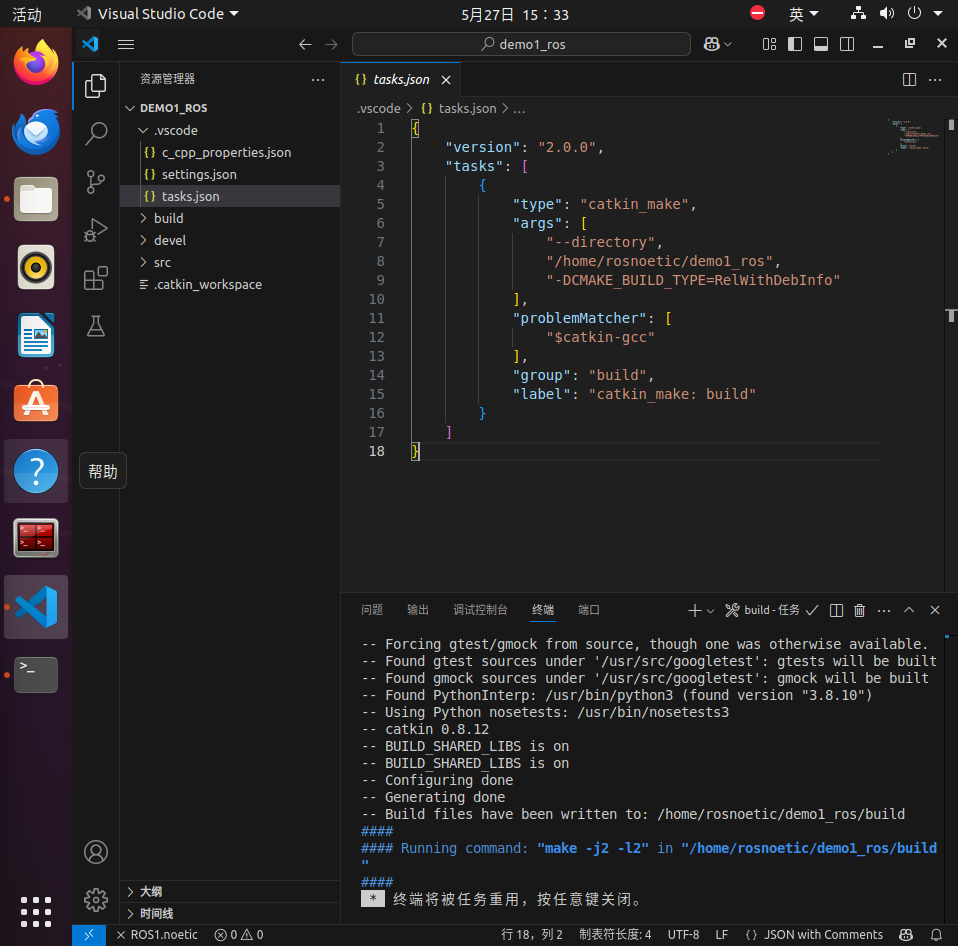Open the Accounts icon in activity bar
The width and height of the screenshot is (958, 946).
(x=95, y=852)
